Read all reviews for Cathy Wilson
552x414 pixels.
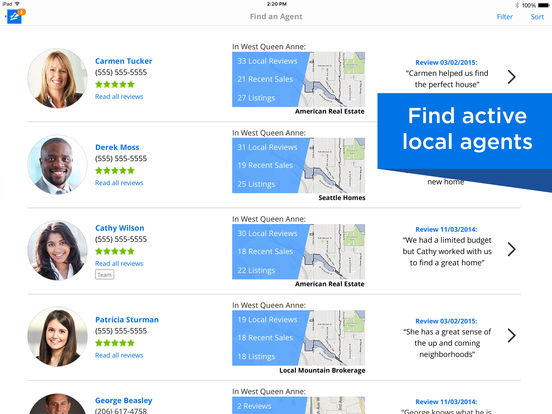119,263
